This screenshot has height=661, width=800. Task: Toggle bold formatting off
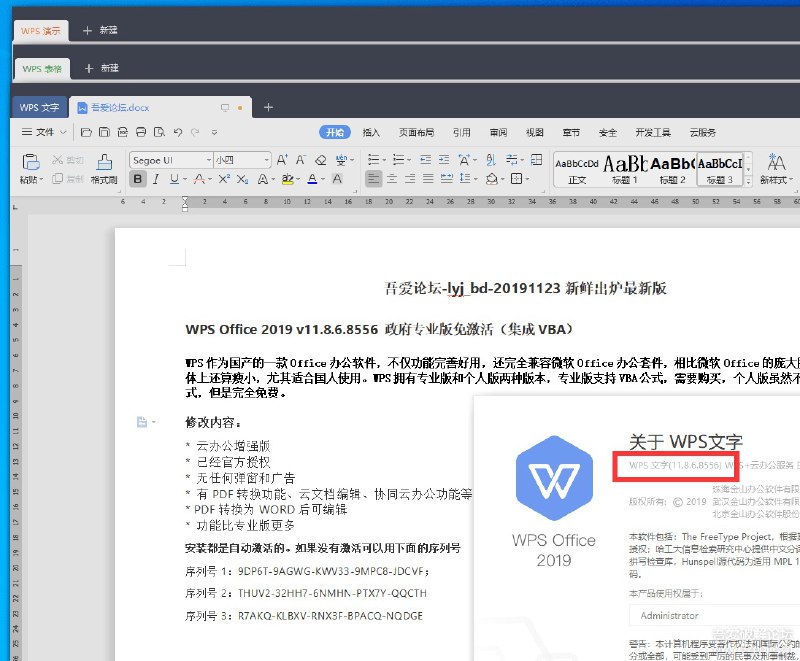tap(139, 176)
